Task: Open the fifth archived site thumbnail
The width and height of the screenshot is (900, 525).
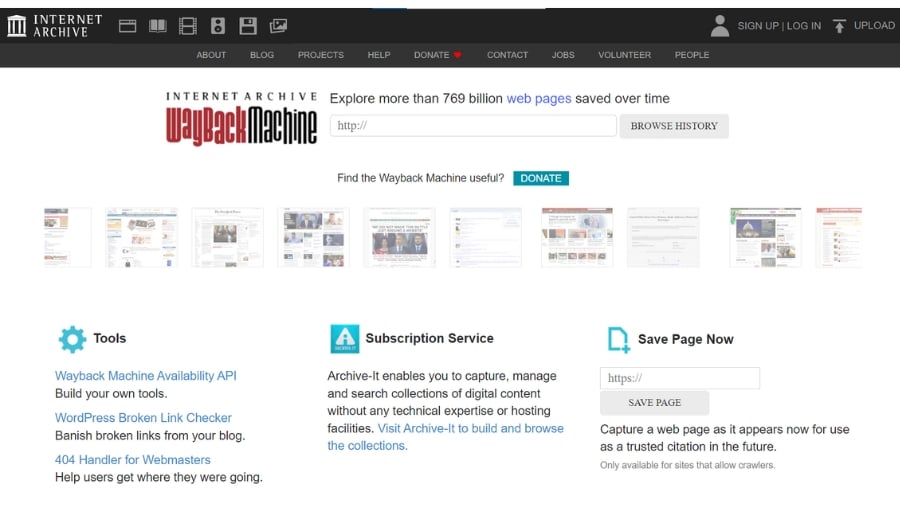Action: [399, 238]
